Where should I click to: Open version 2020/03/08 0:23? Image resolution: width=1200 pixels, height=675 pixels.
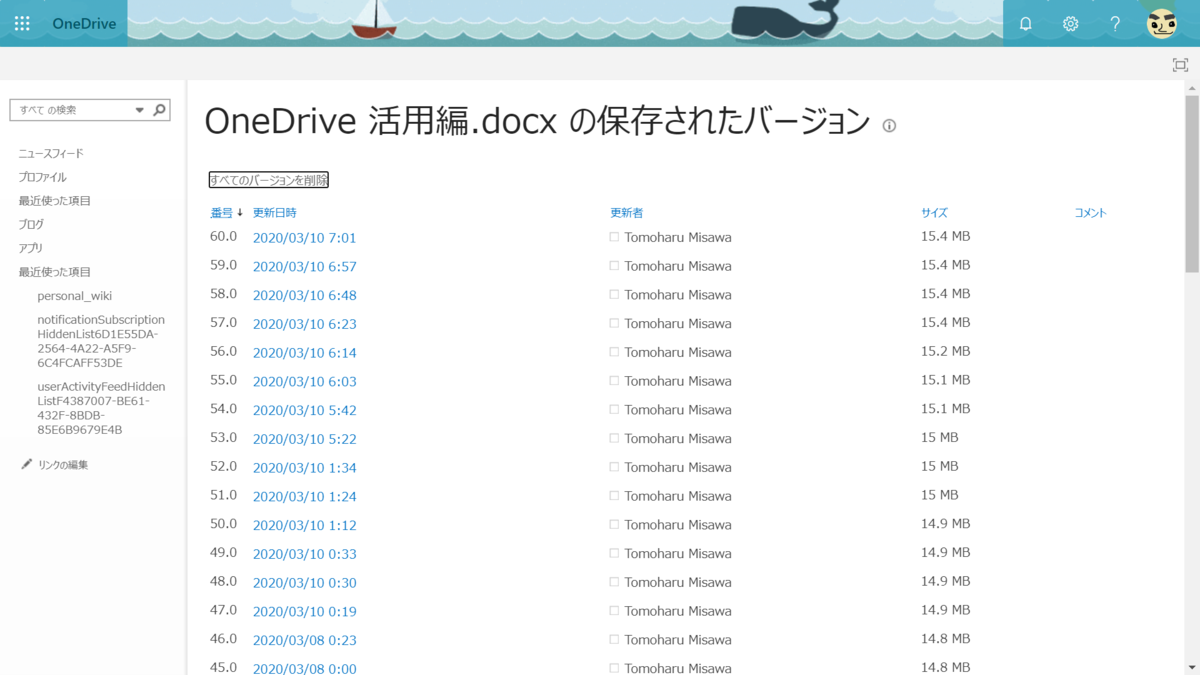pyautogui.click(x=304, y=640)
